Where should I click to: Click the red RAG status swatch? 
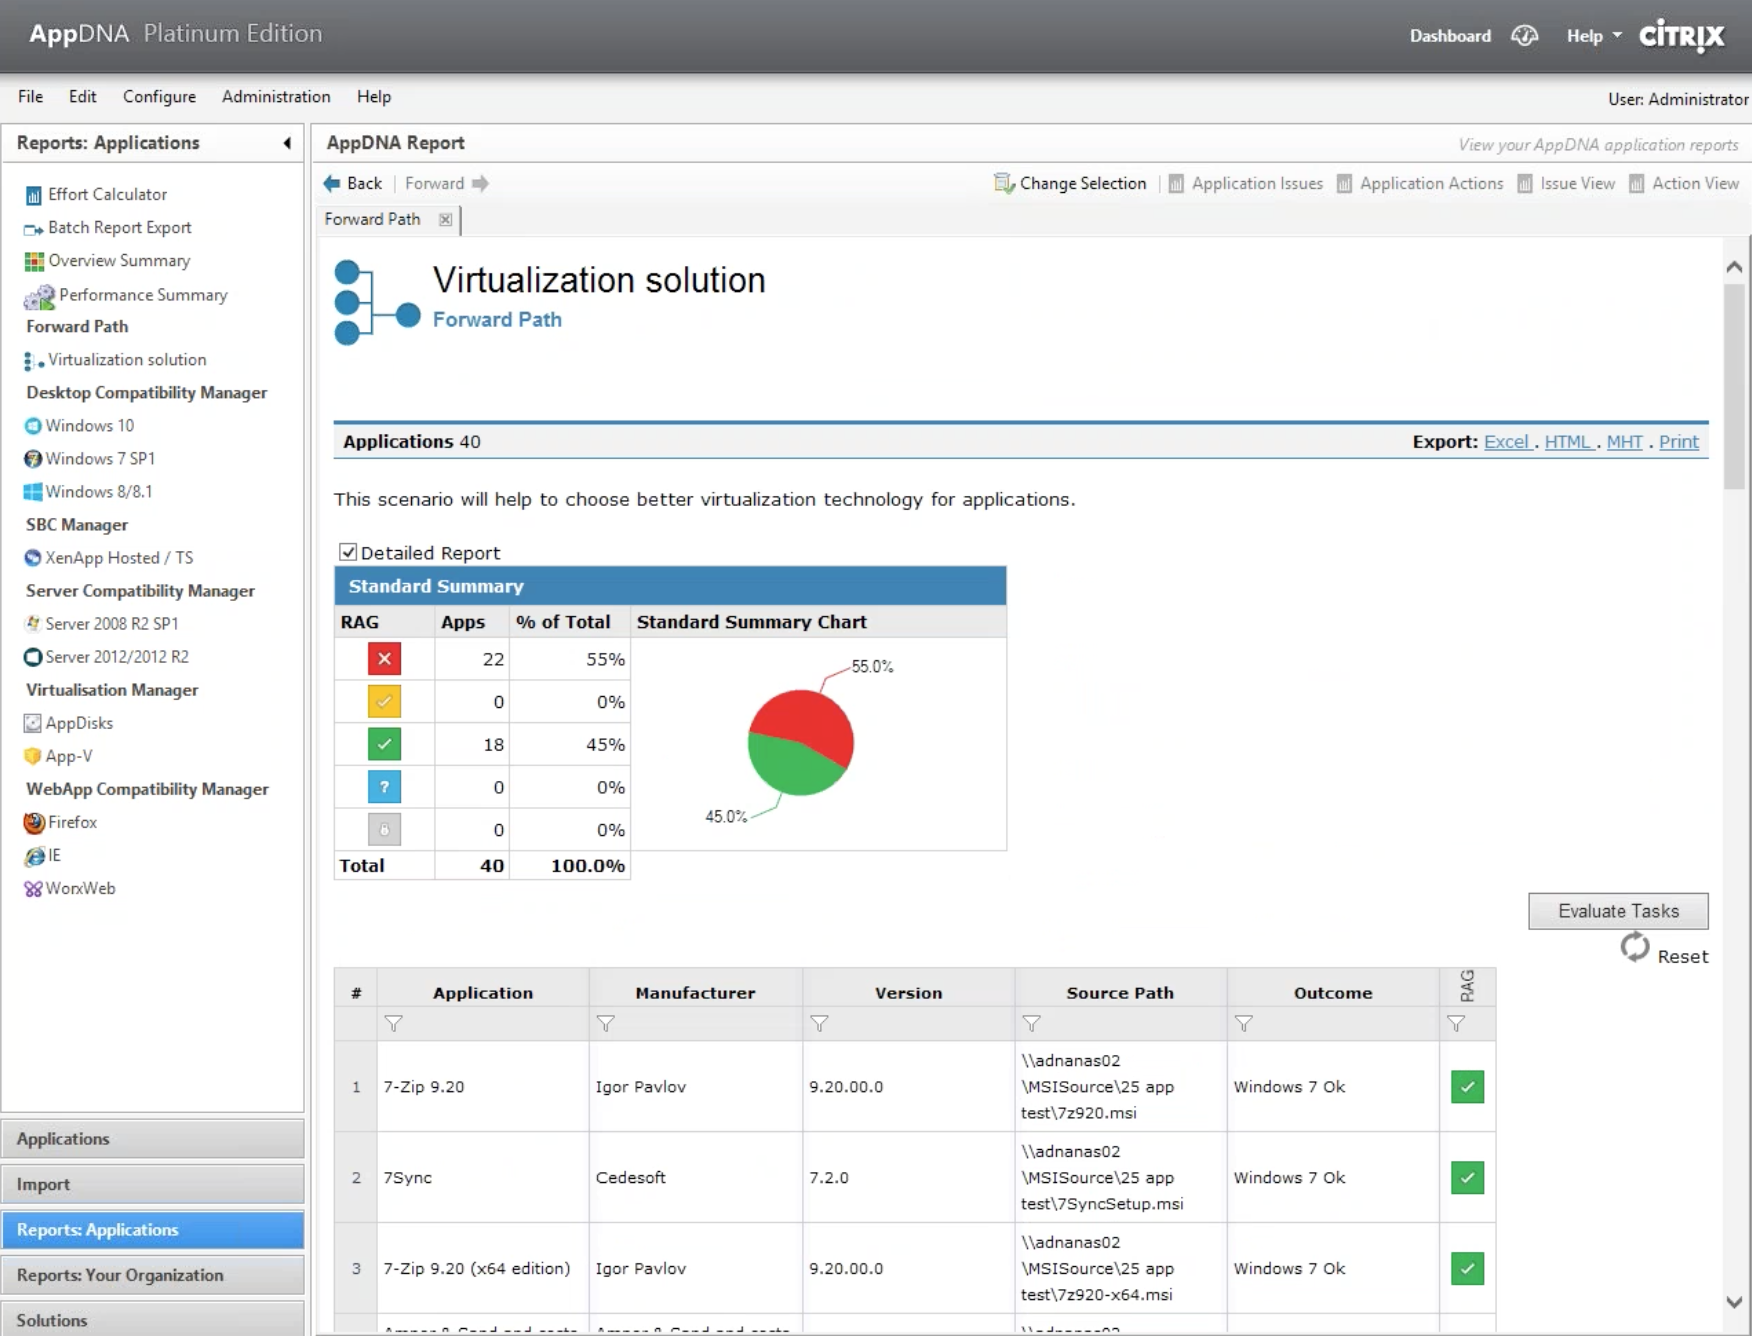[384, 659]
